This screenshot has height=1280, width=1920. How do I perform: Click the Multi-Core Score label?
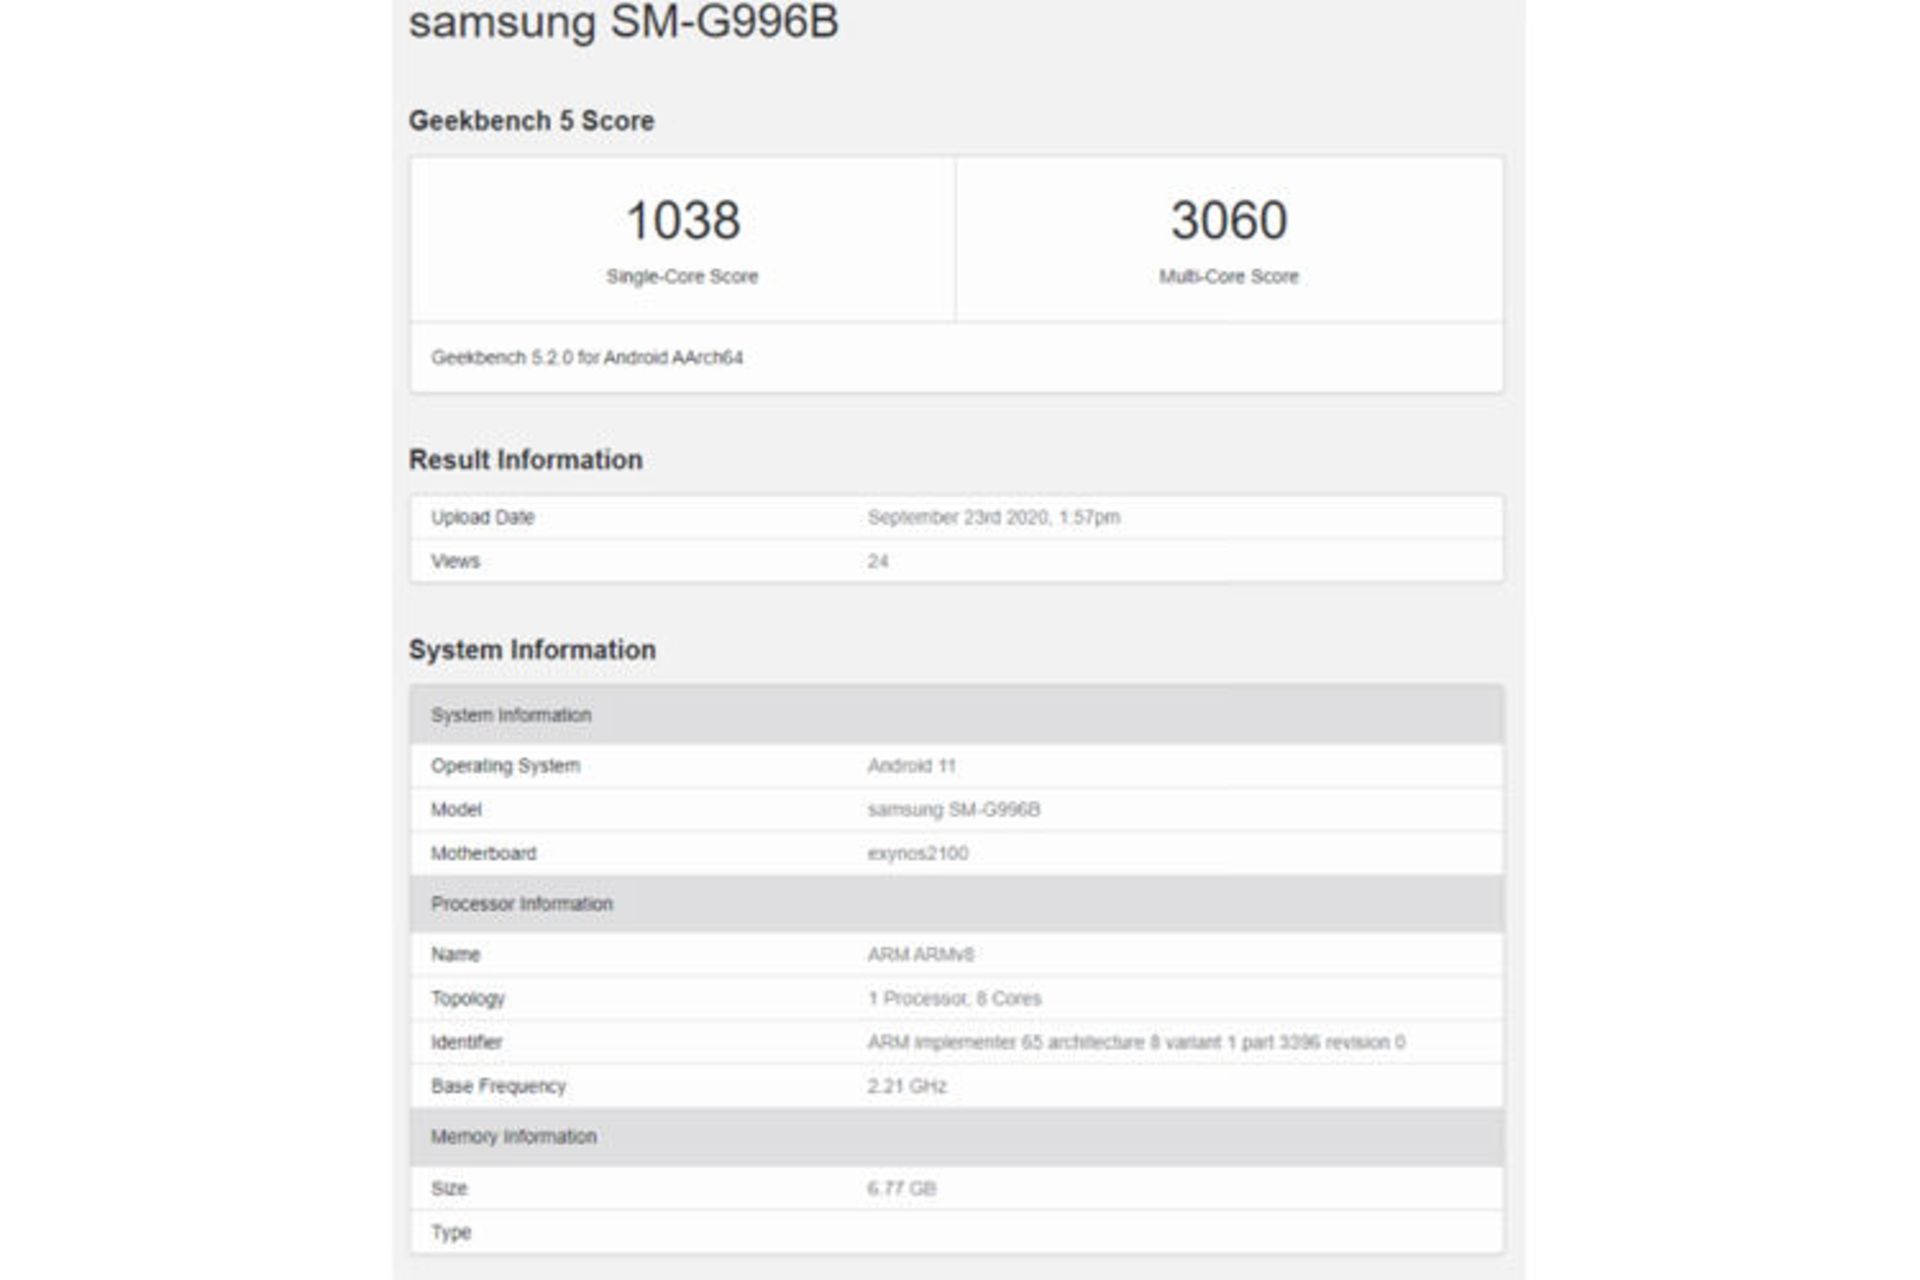[x=1228, y=277]
